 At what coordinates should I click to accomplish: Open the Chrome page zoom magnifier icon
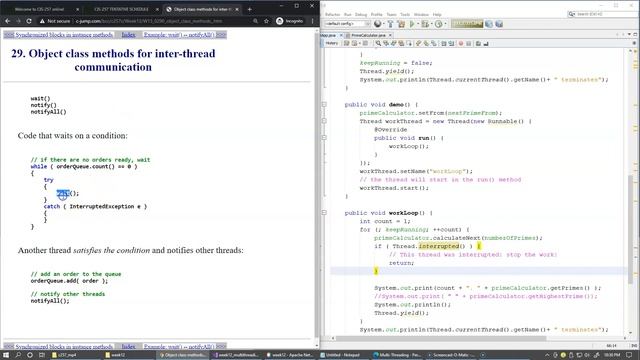point(256,21)
